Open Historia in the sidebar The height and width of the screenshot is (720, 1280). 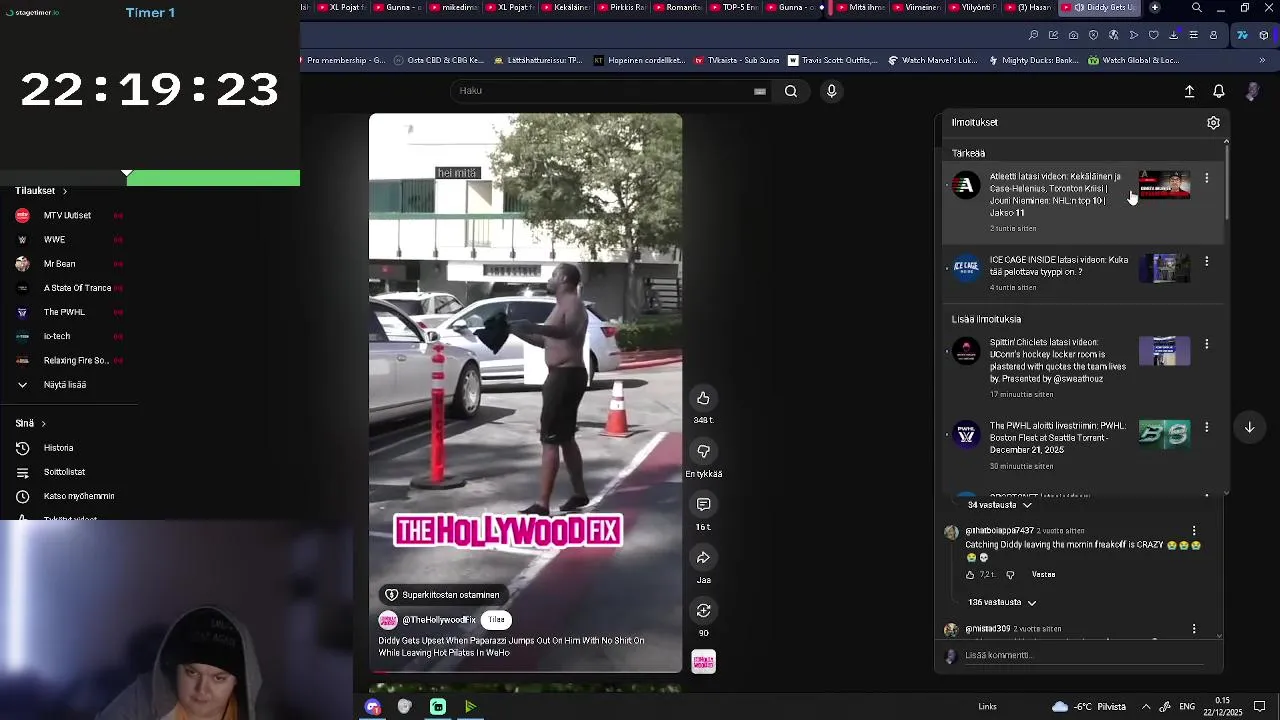click(58, 448)
